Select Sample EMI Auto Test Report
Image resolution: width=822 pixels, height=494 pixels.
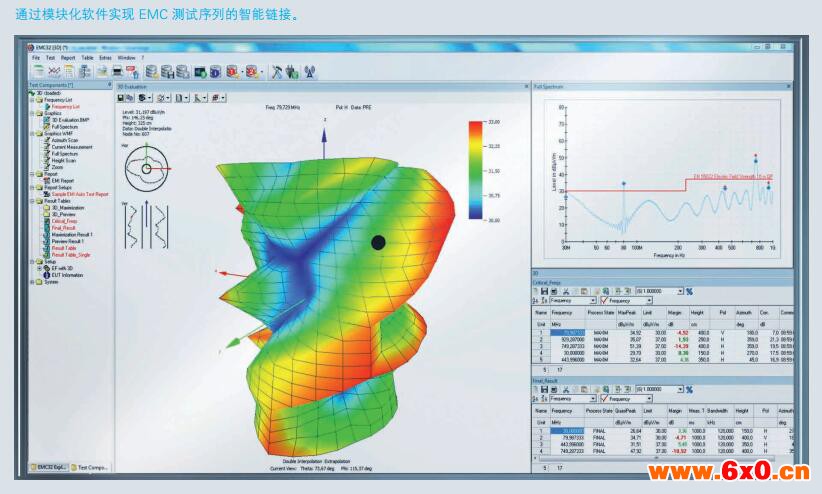click(80, 195)
